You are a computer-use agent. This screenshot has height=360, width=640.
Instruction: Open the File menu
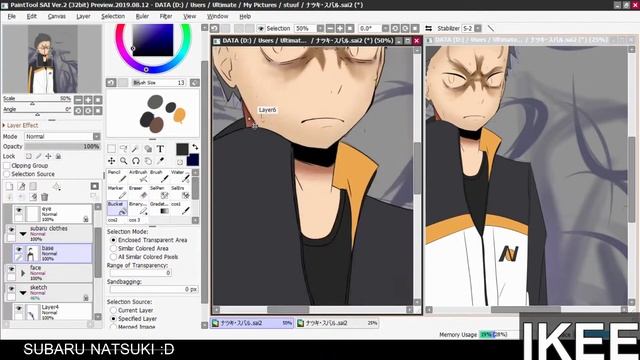(x=12, y=16)
